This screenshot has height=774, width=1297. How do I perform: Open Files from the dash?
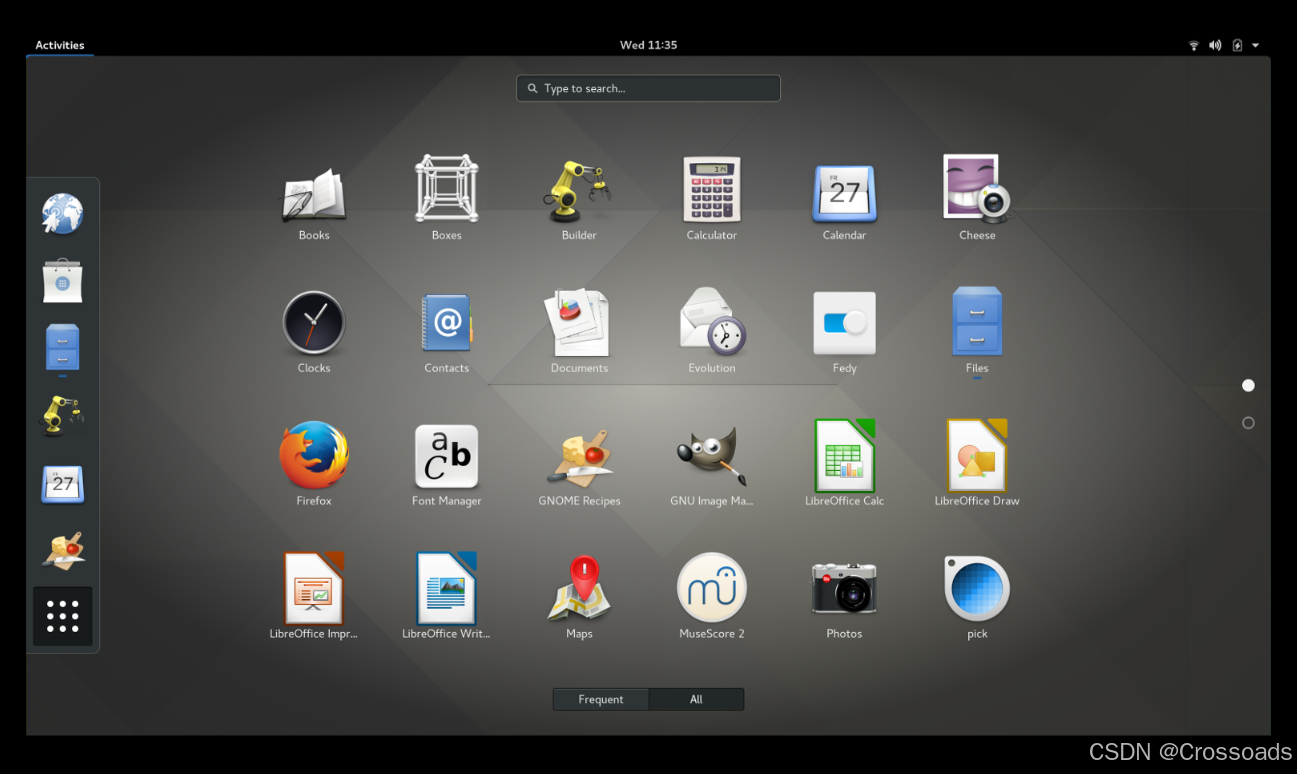click(x=62, y=347)
